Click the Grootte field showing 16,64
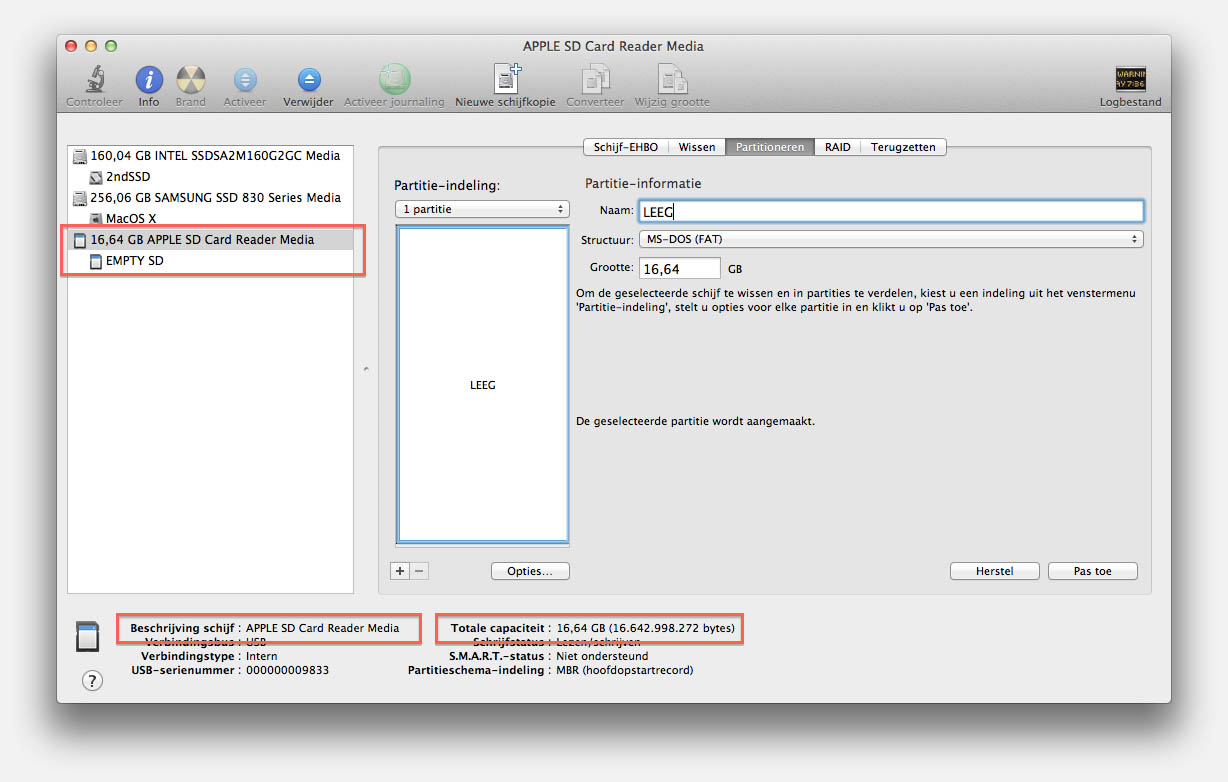The height and width of the screenshot is (782, 1228). click(x=680, y=269)
